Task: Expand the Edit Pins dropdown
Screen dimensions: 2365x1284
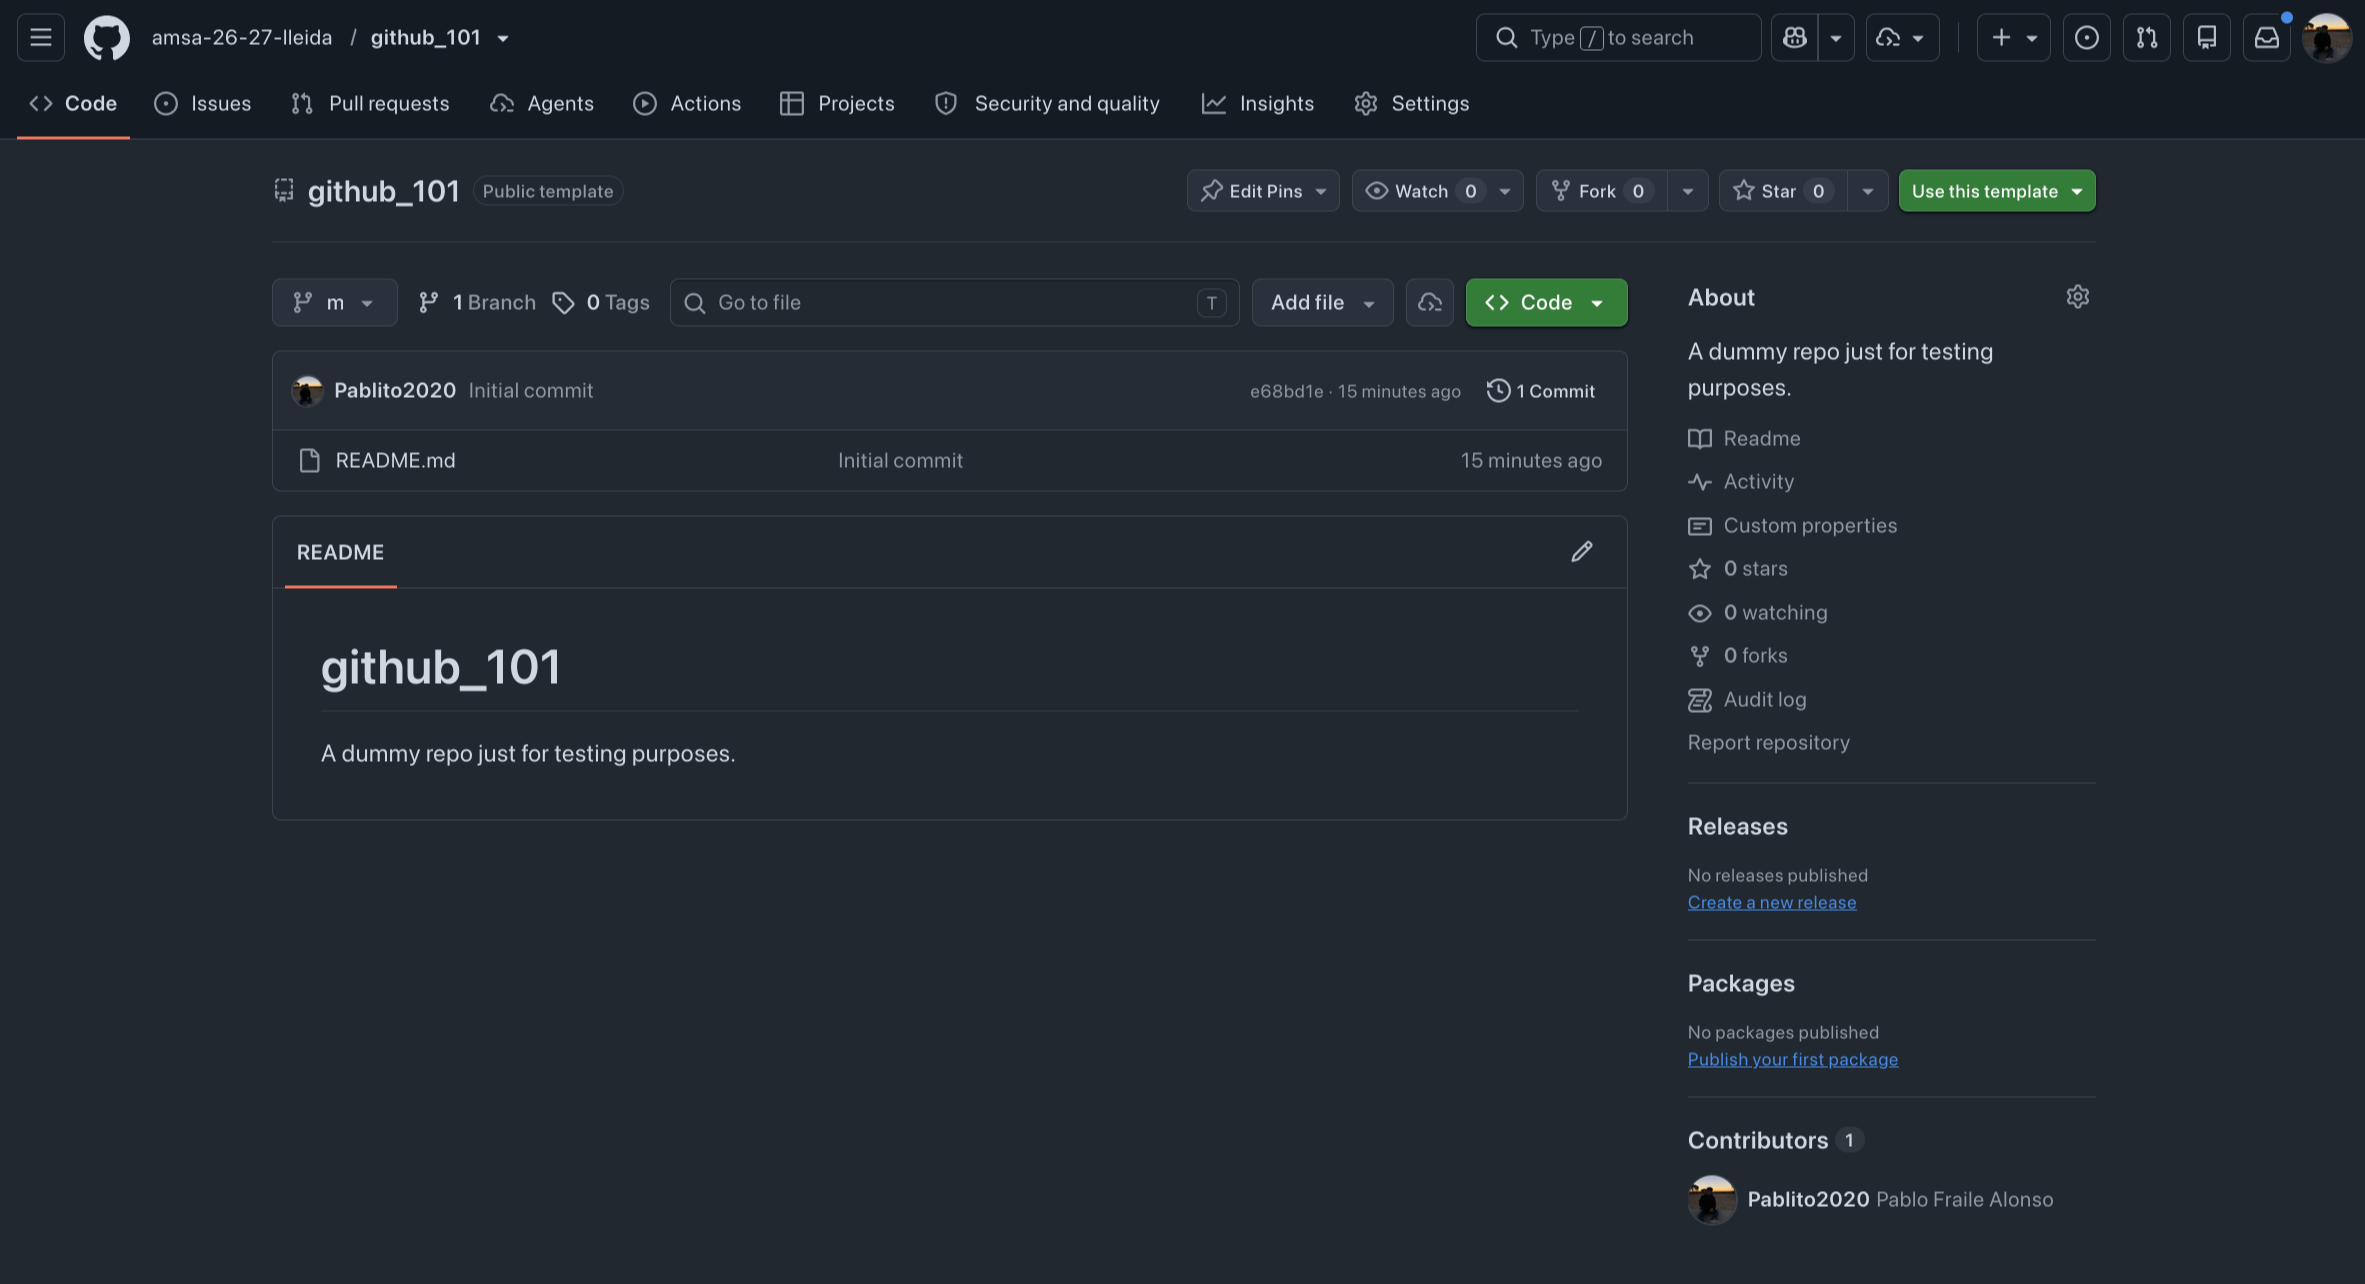Action: click(x=1263, y=191)
